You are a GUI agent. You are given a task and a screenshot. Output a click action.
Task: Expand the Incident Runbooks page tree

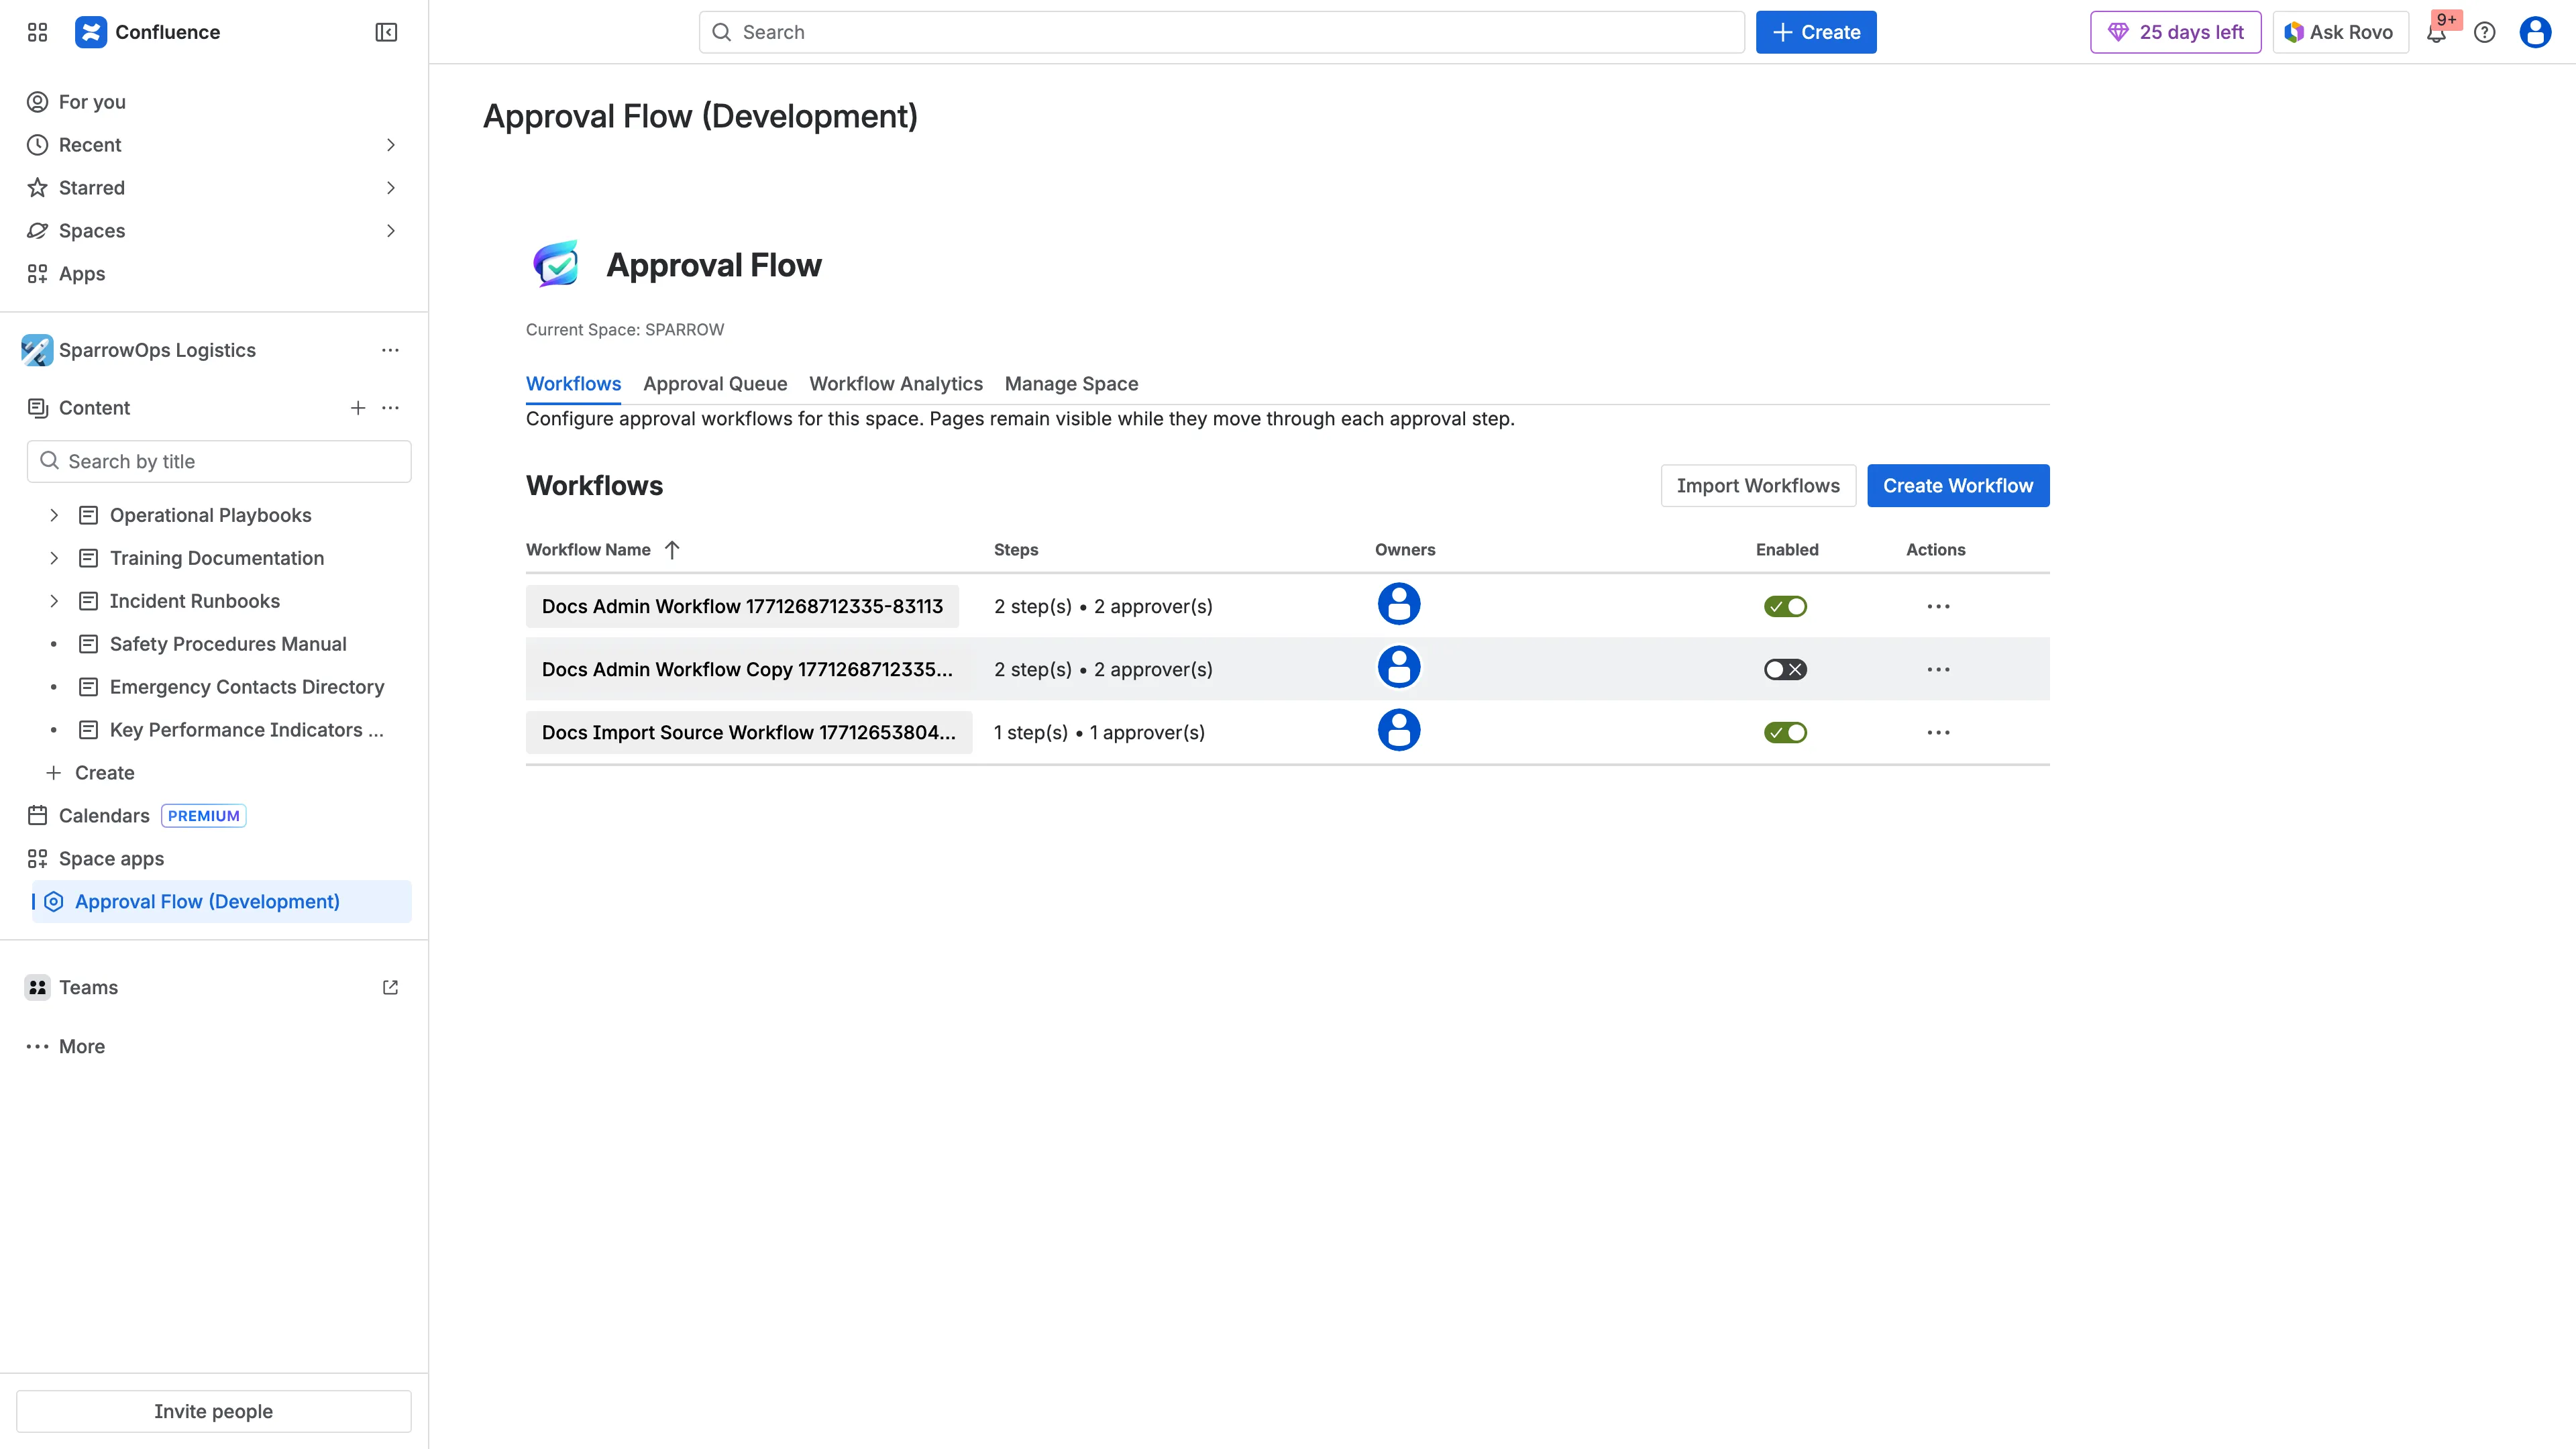(54, 601)
